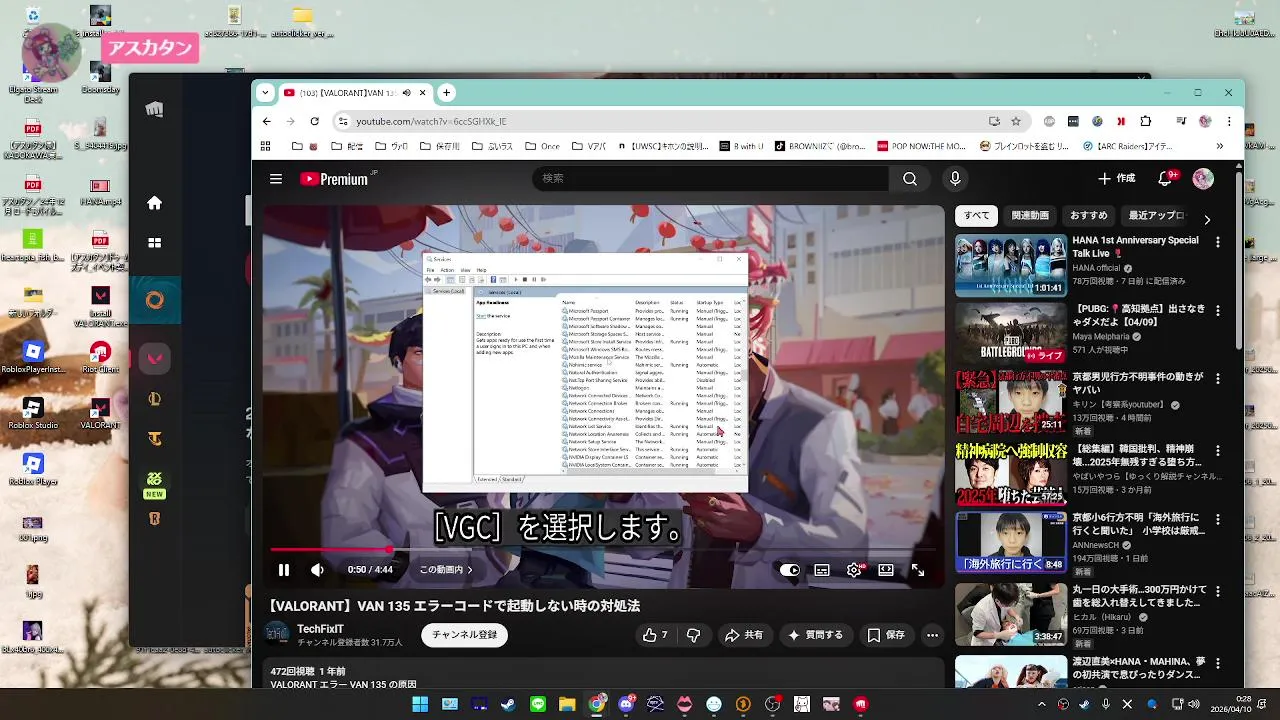Show more filter chips with right arrow
Viewport: 1280px width, 720px height.
1207,219
